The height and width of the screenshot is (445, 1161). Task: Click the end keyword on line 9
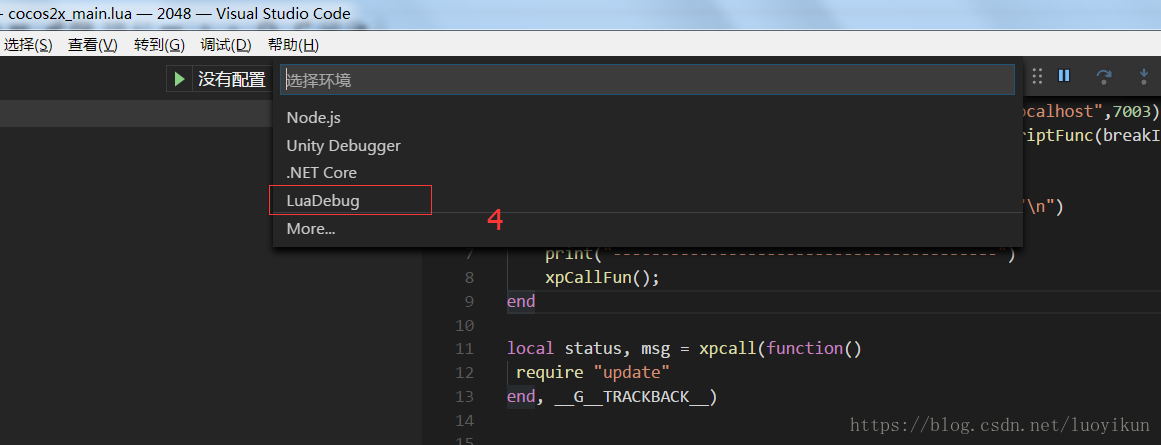pyautogui.click(x=521, y=301)
